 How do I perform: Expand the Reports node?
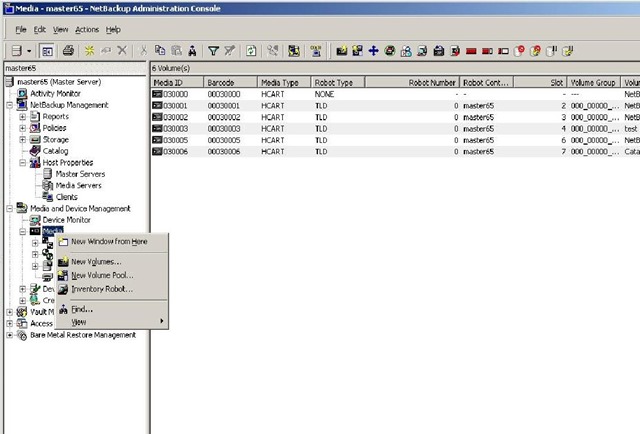click(22, 117)
